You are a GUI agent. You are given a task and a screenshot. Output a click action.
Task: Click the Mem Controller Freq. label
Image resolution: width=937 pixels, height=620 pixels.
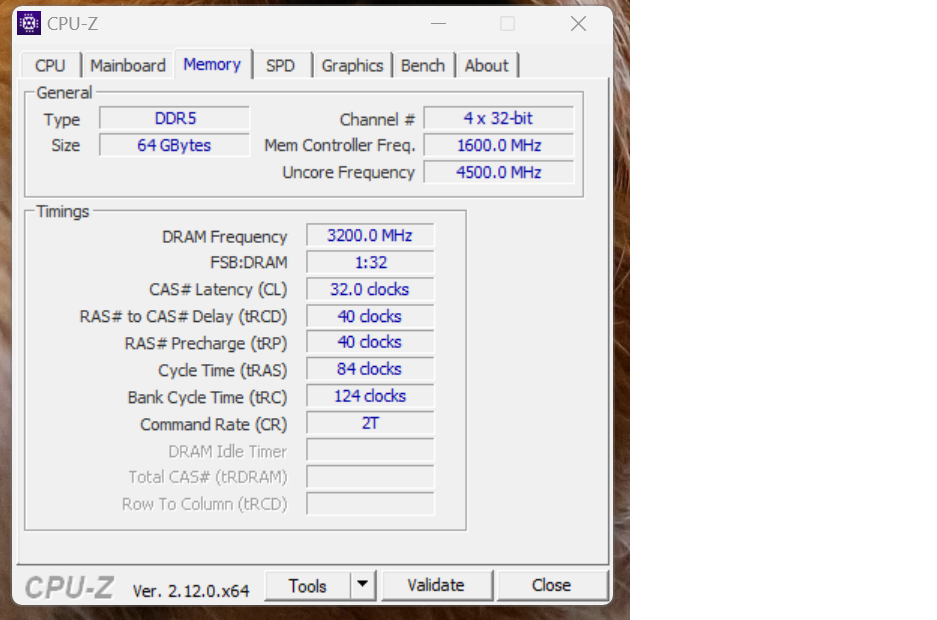tap(339, 145)
